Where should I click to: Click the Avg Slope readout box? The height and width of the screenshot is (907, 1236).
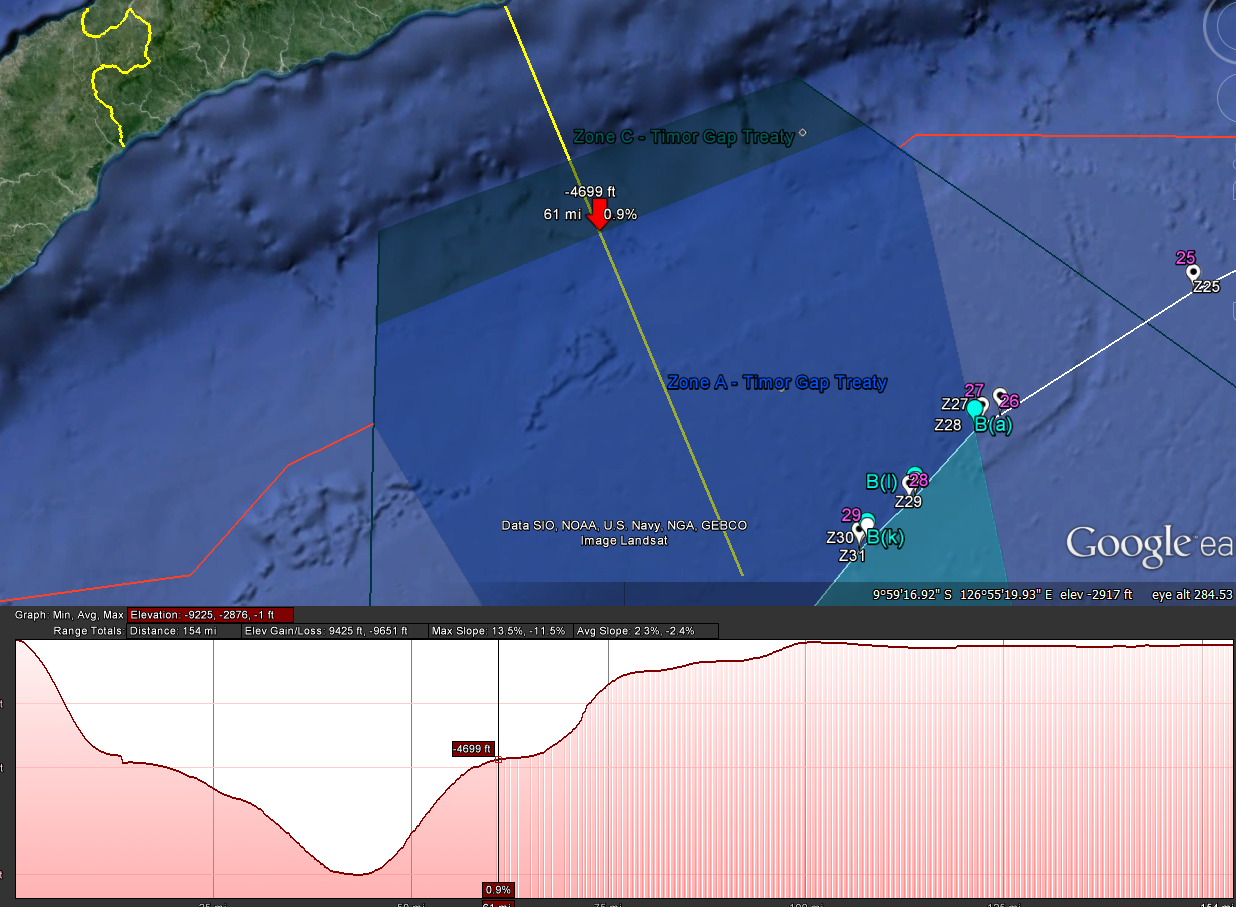pyautogui.click(x=646, y=631)
